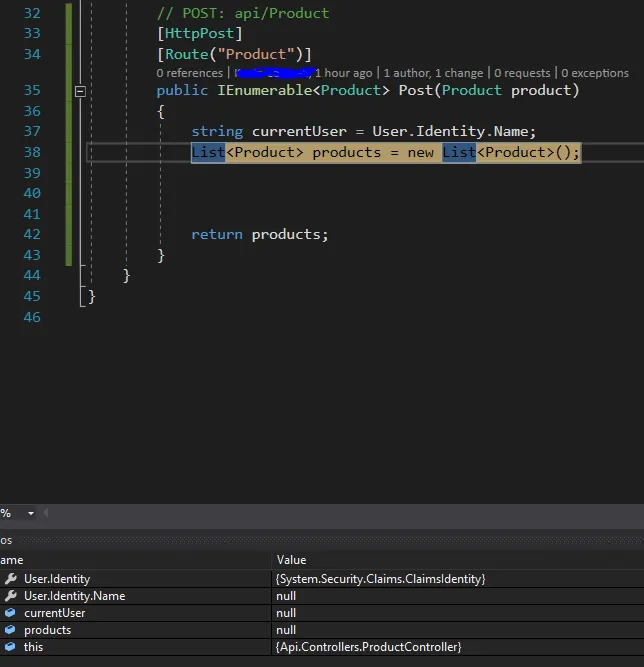Screen dimensions: 644x667
Task: Click the blue cube icon beside this
Action: tap(10, 647)
